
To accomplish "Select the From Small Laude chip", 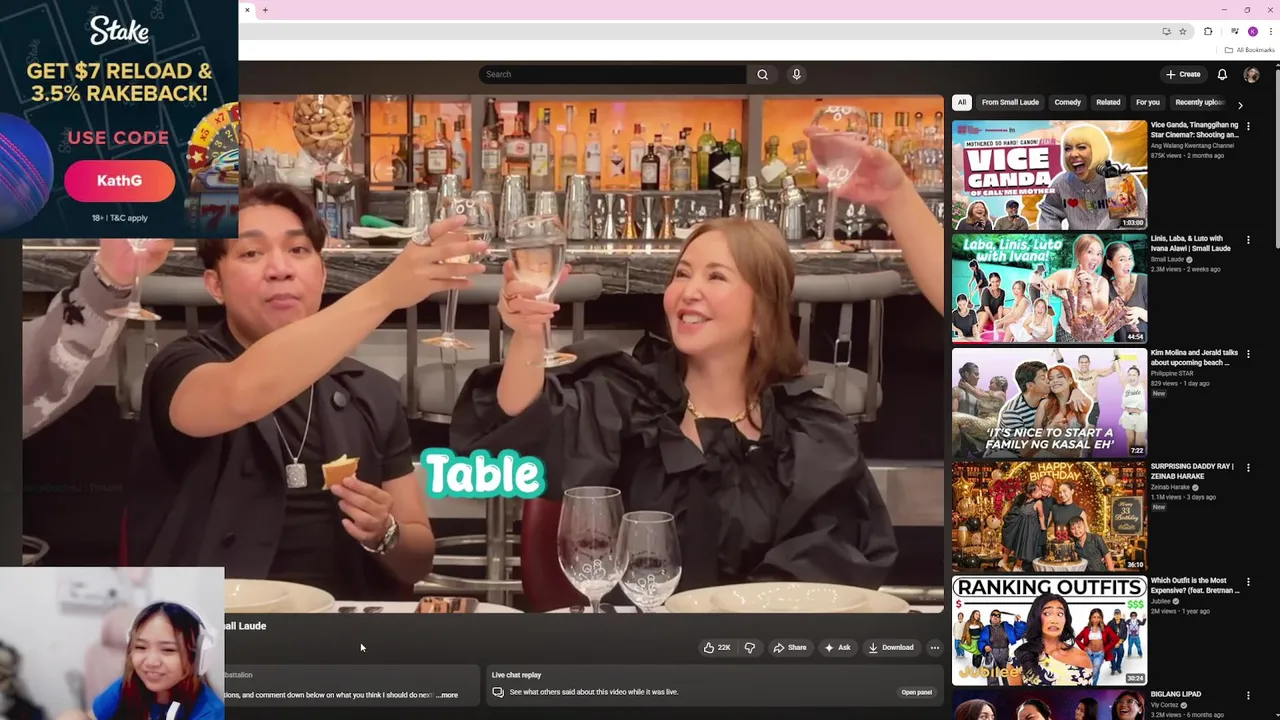I will tap(1010, 102).
